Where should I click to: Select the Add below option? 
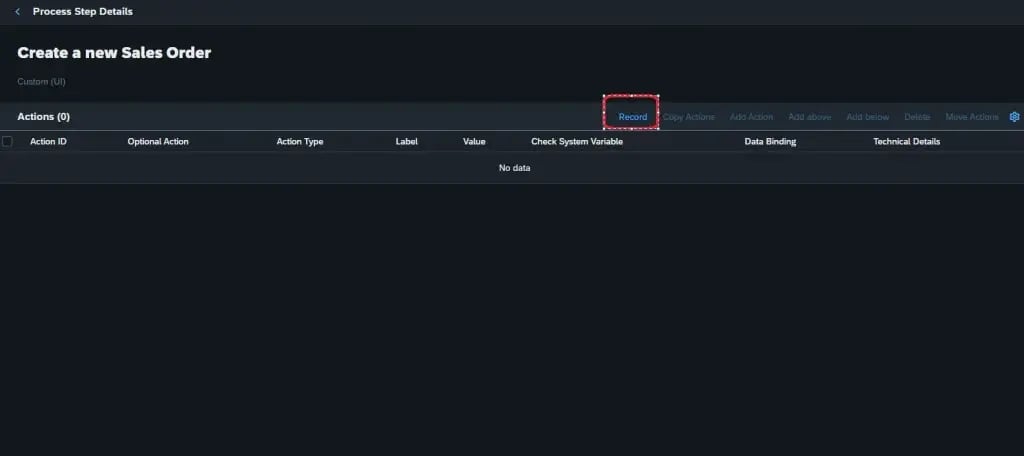(867, 117)
